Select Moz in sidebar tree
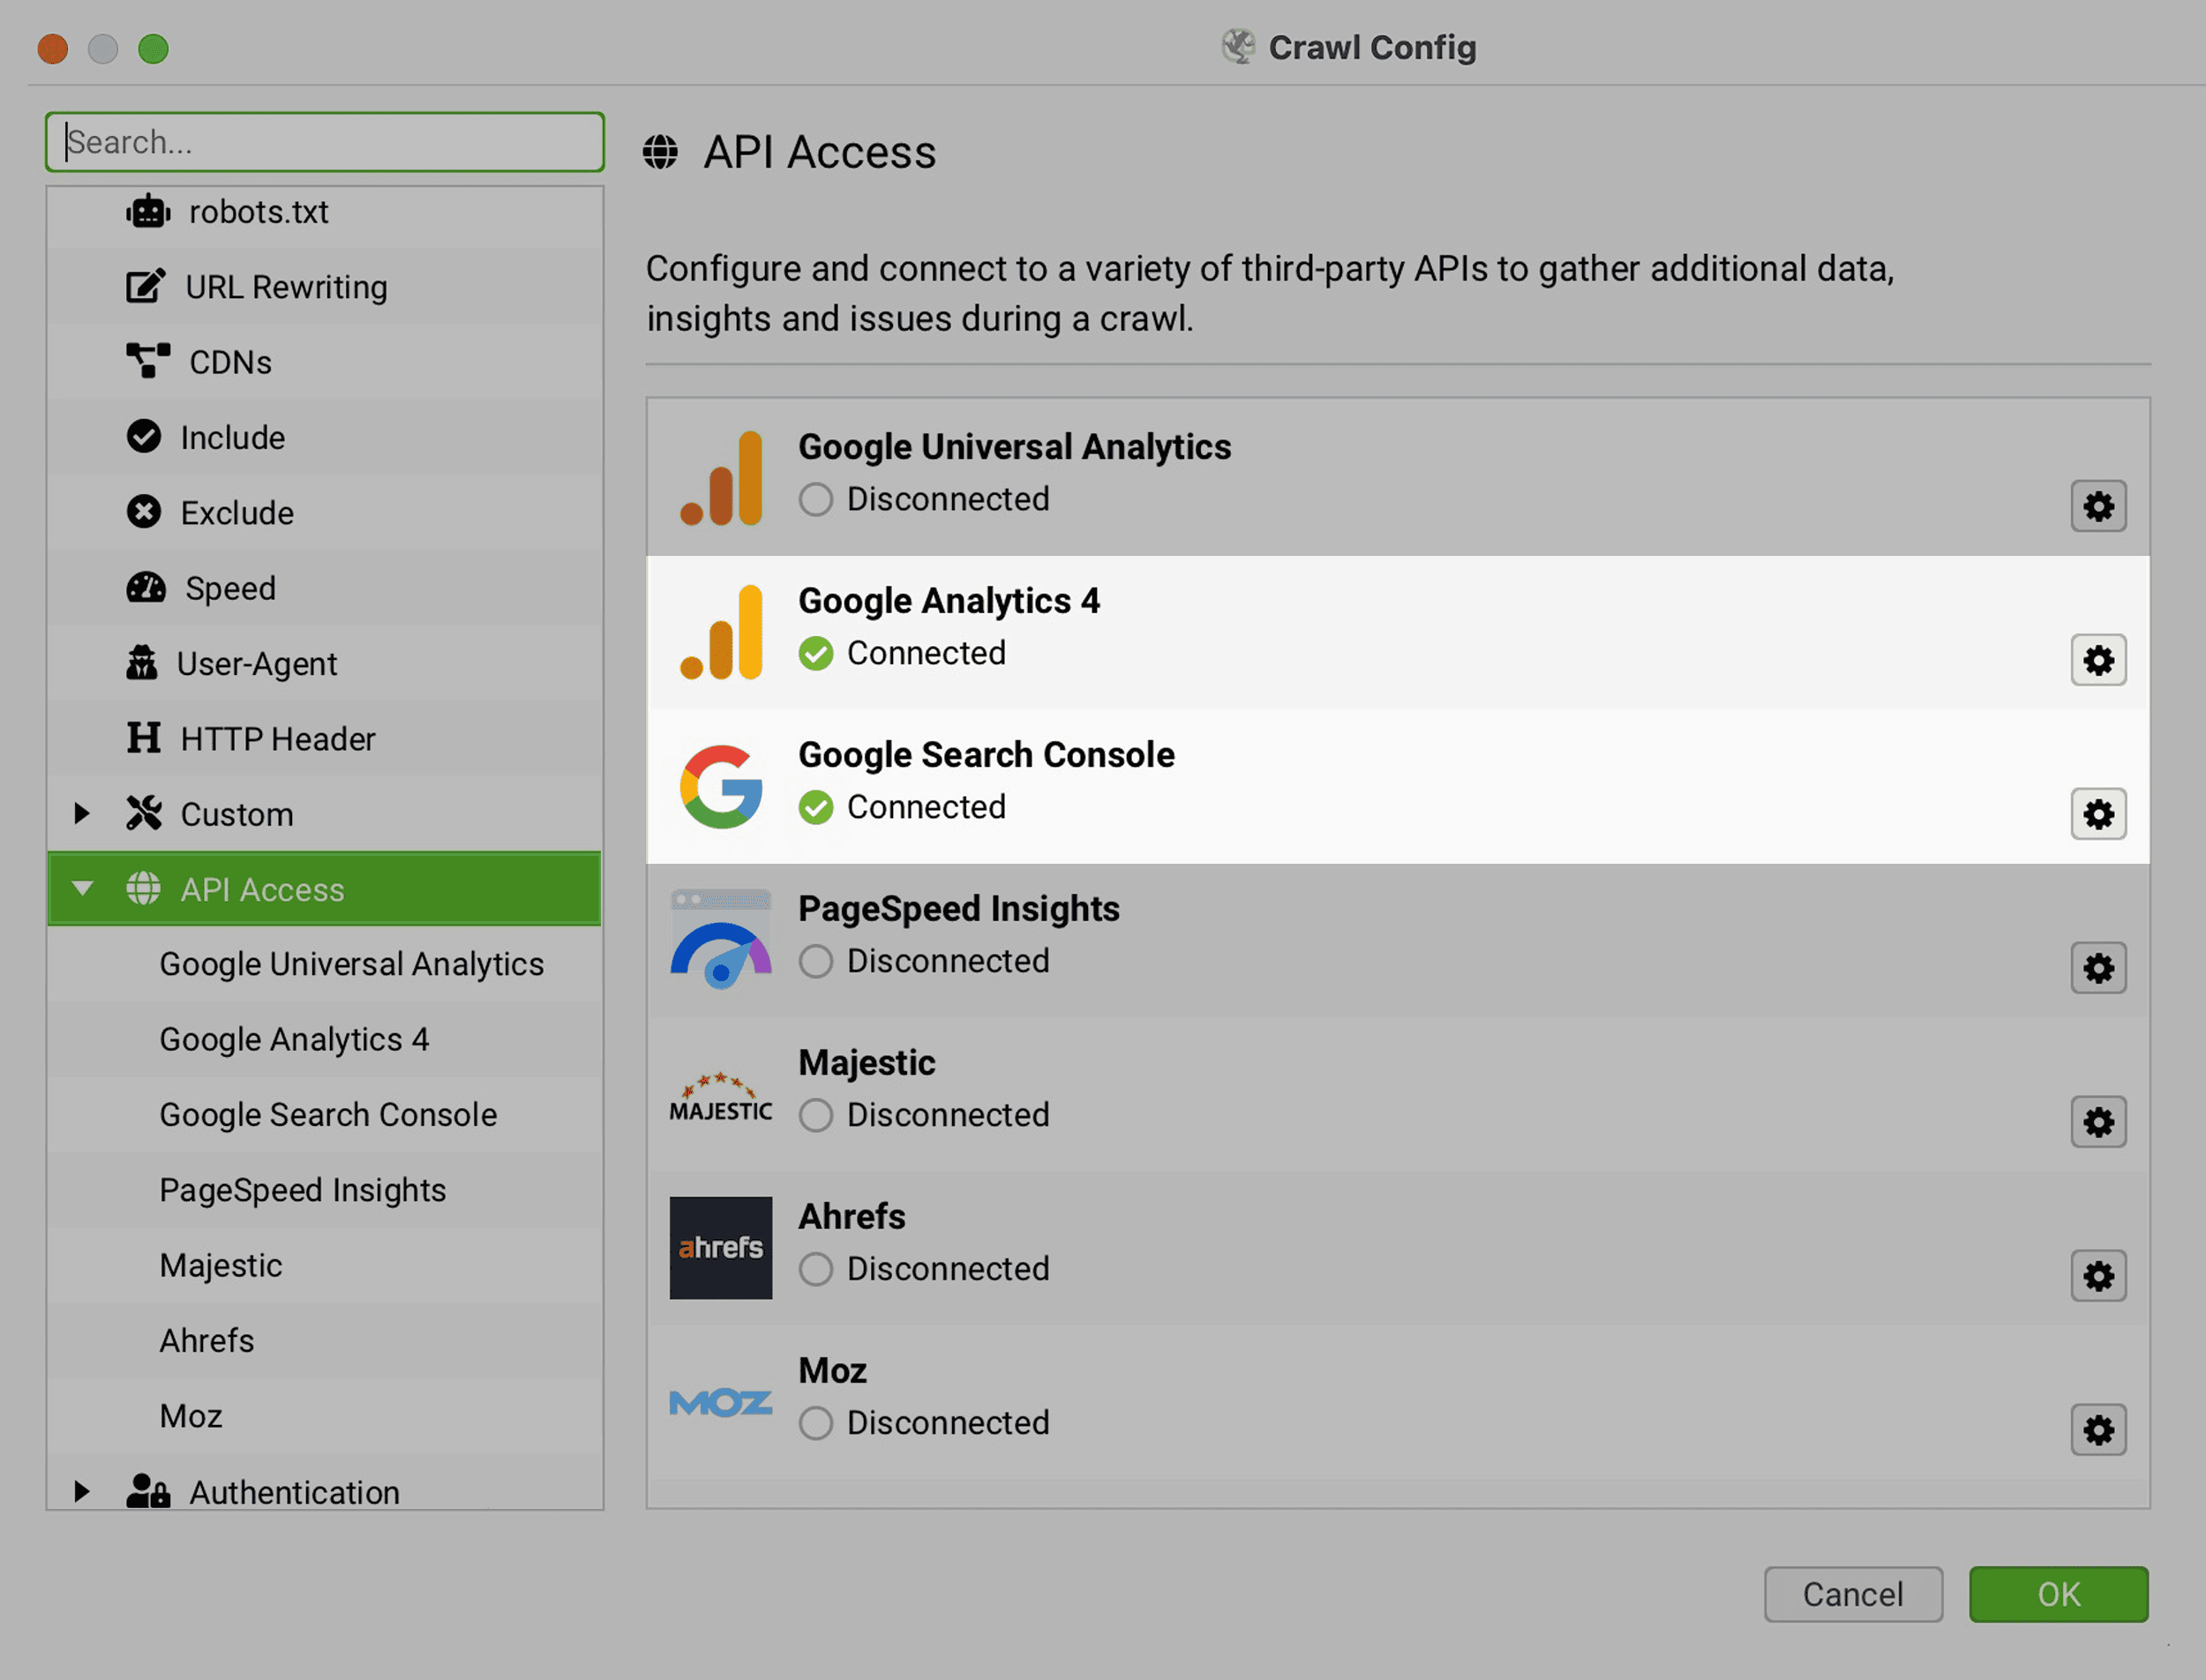This screenshot has height=1680, width=2206. 325,1416
